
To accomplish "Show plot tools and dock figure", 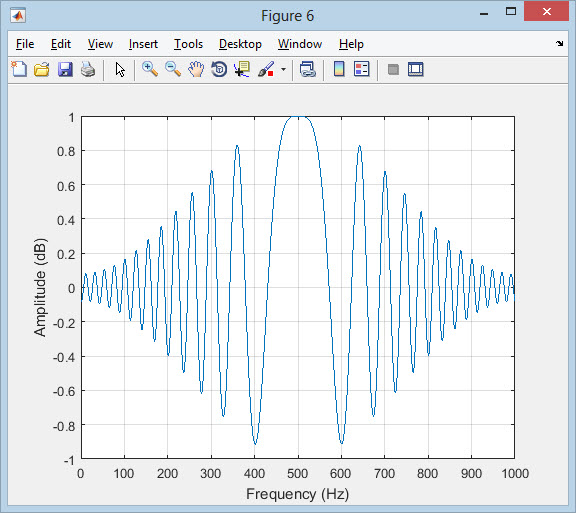I will (x=415, y=69).
